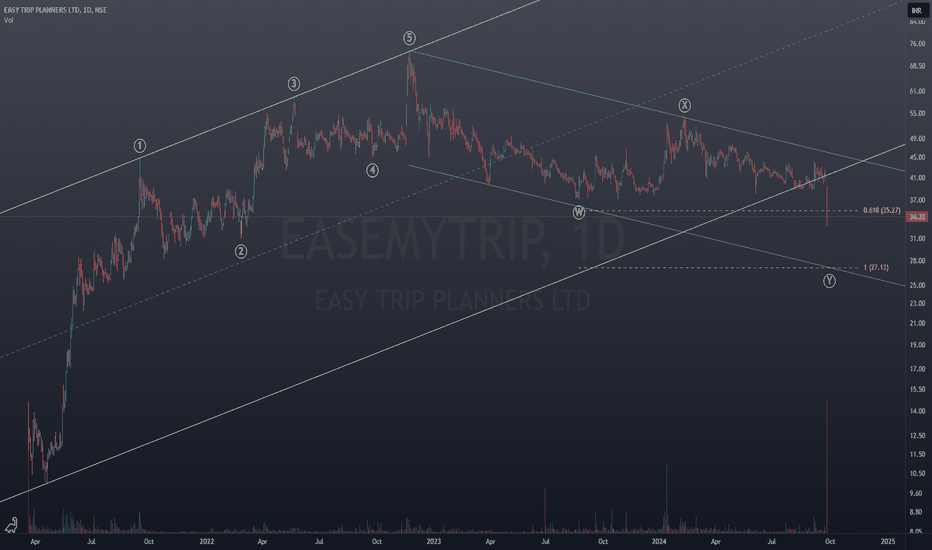Click the 8.80 price axis label
The width and height of the screenshot is (932, 550).
click(917, 512)
